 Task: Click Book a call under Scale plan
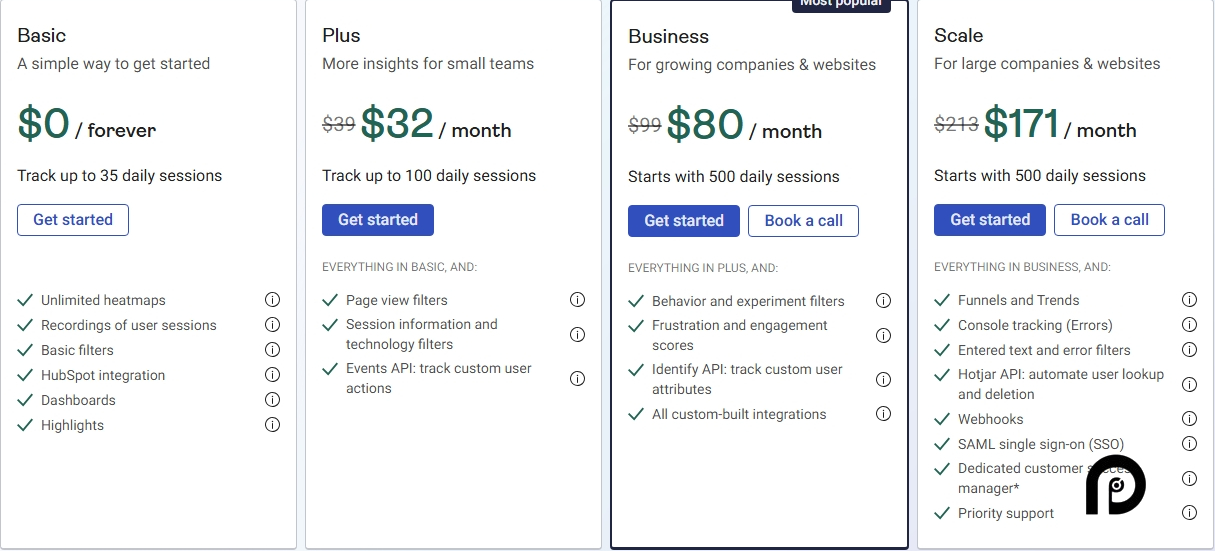point(1110,220)
